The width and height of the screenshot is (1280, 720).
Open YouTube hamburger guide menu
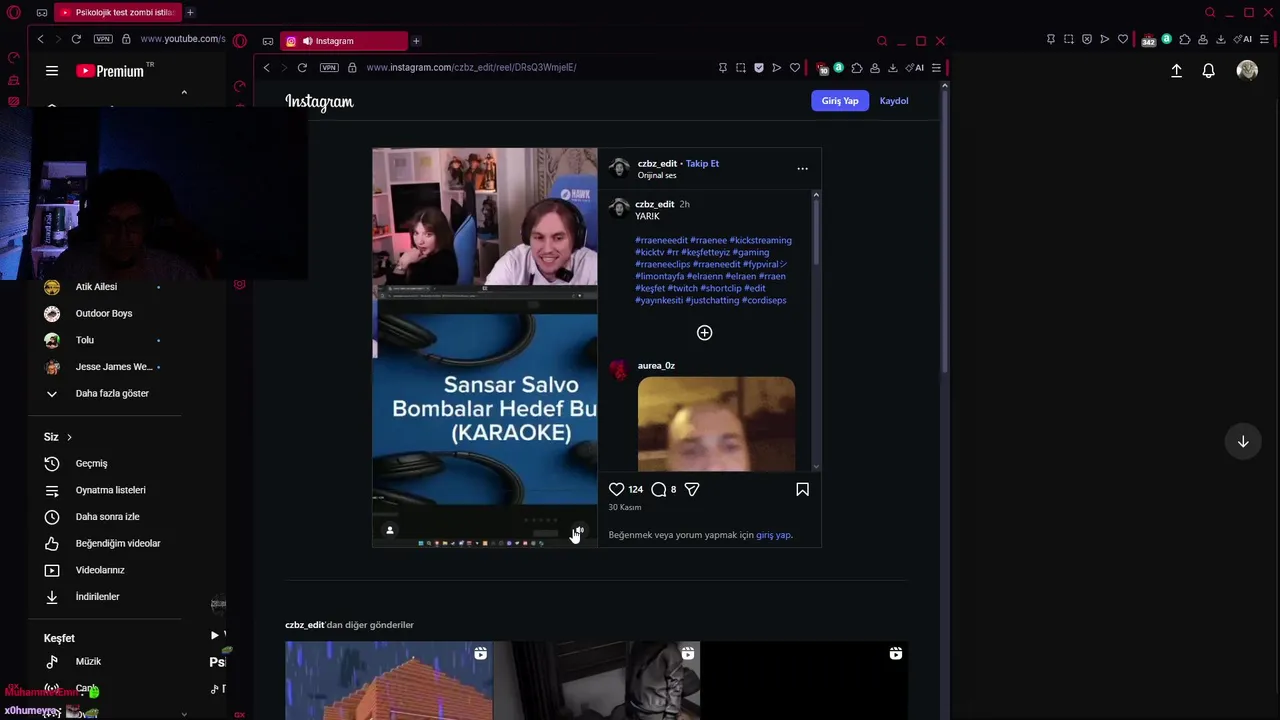click(x=52, y=71)
